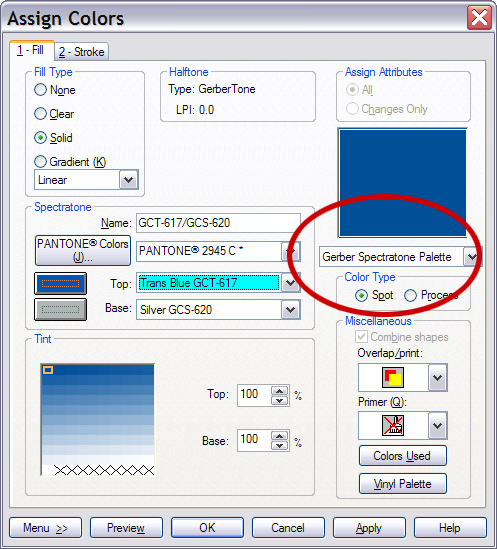Click the large blue color preview swatch
The image size is (497, 549).
coord(402,183)
